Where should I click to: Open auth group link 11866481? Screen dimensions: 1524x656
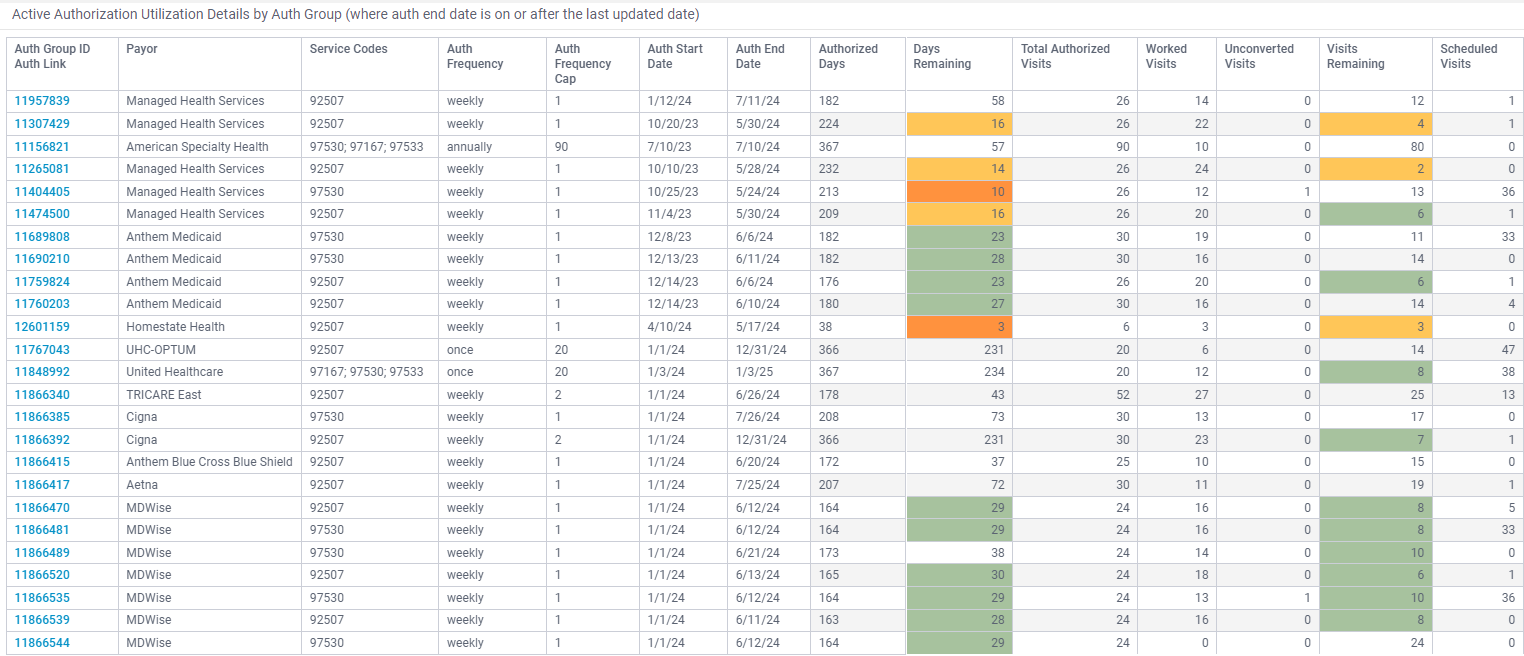click(x=42, y=530)
